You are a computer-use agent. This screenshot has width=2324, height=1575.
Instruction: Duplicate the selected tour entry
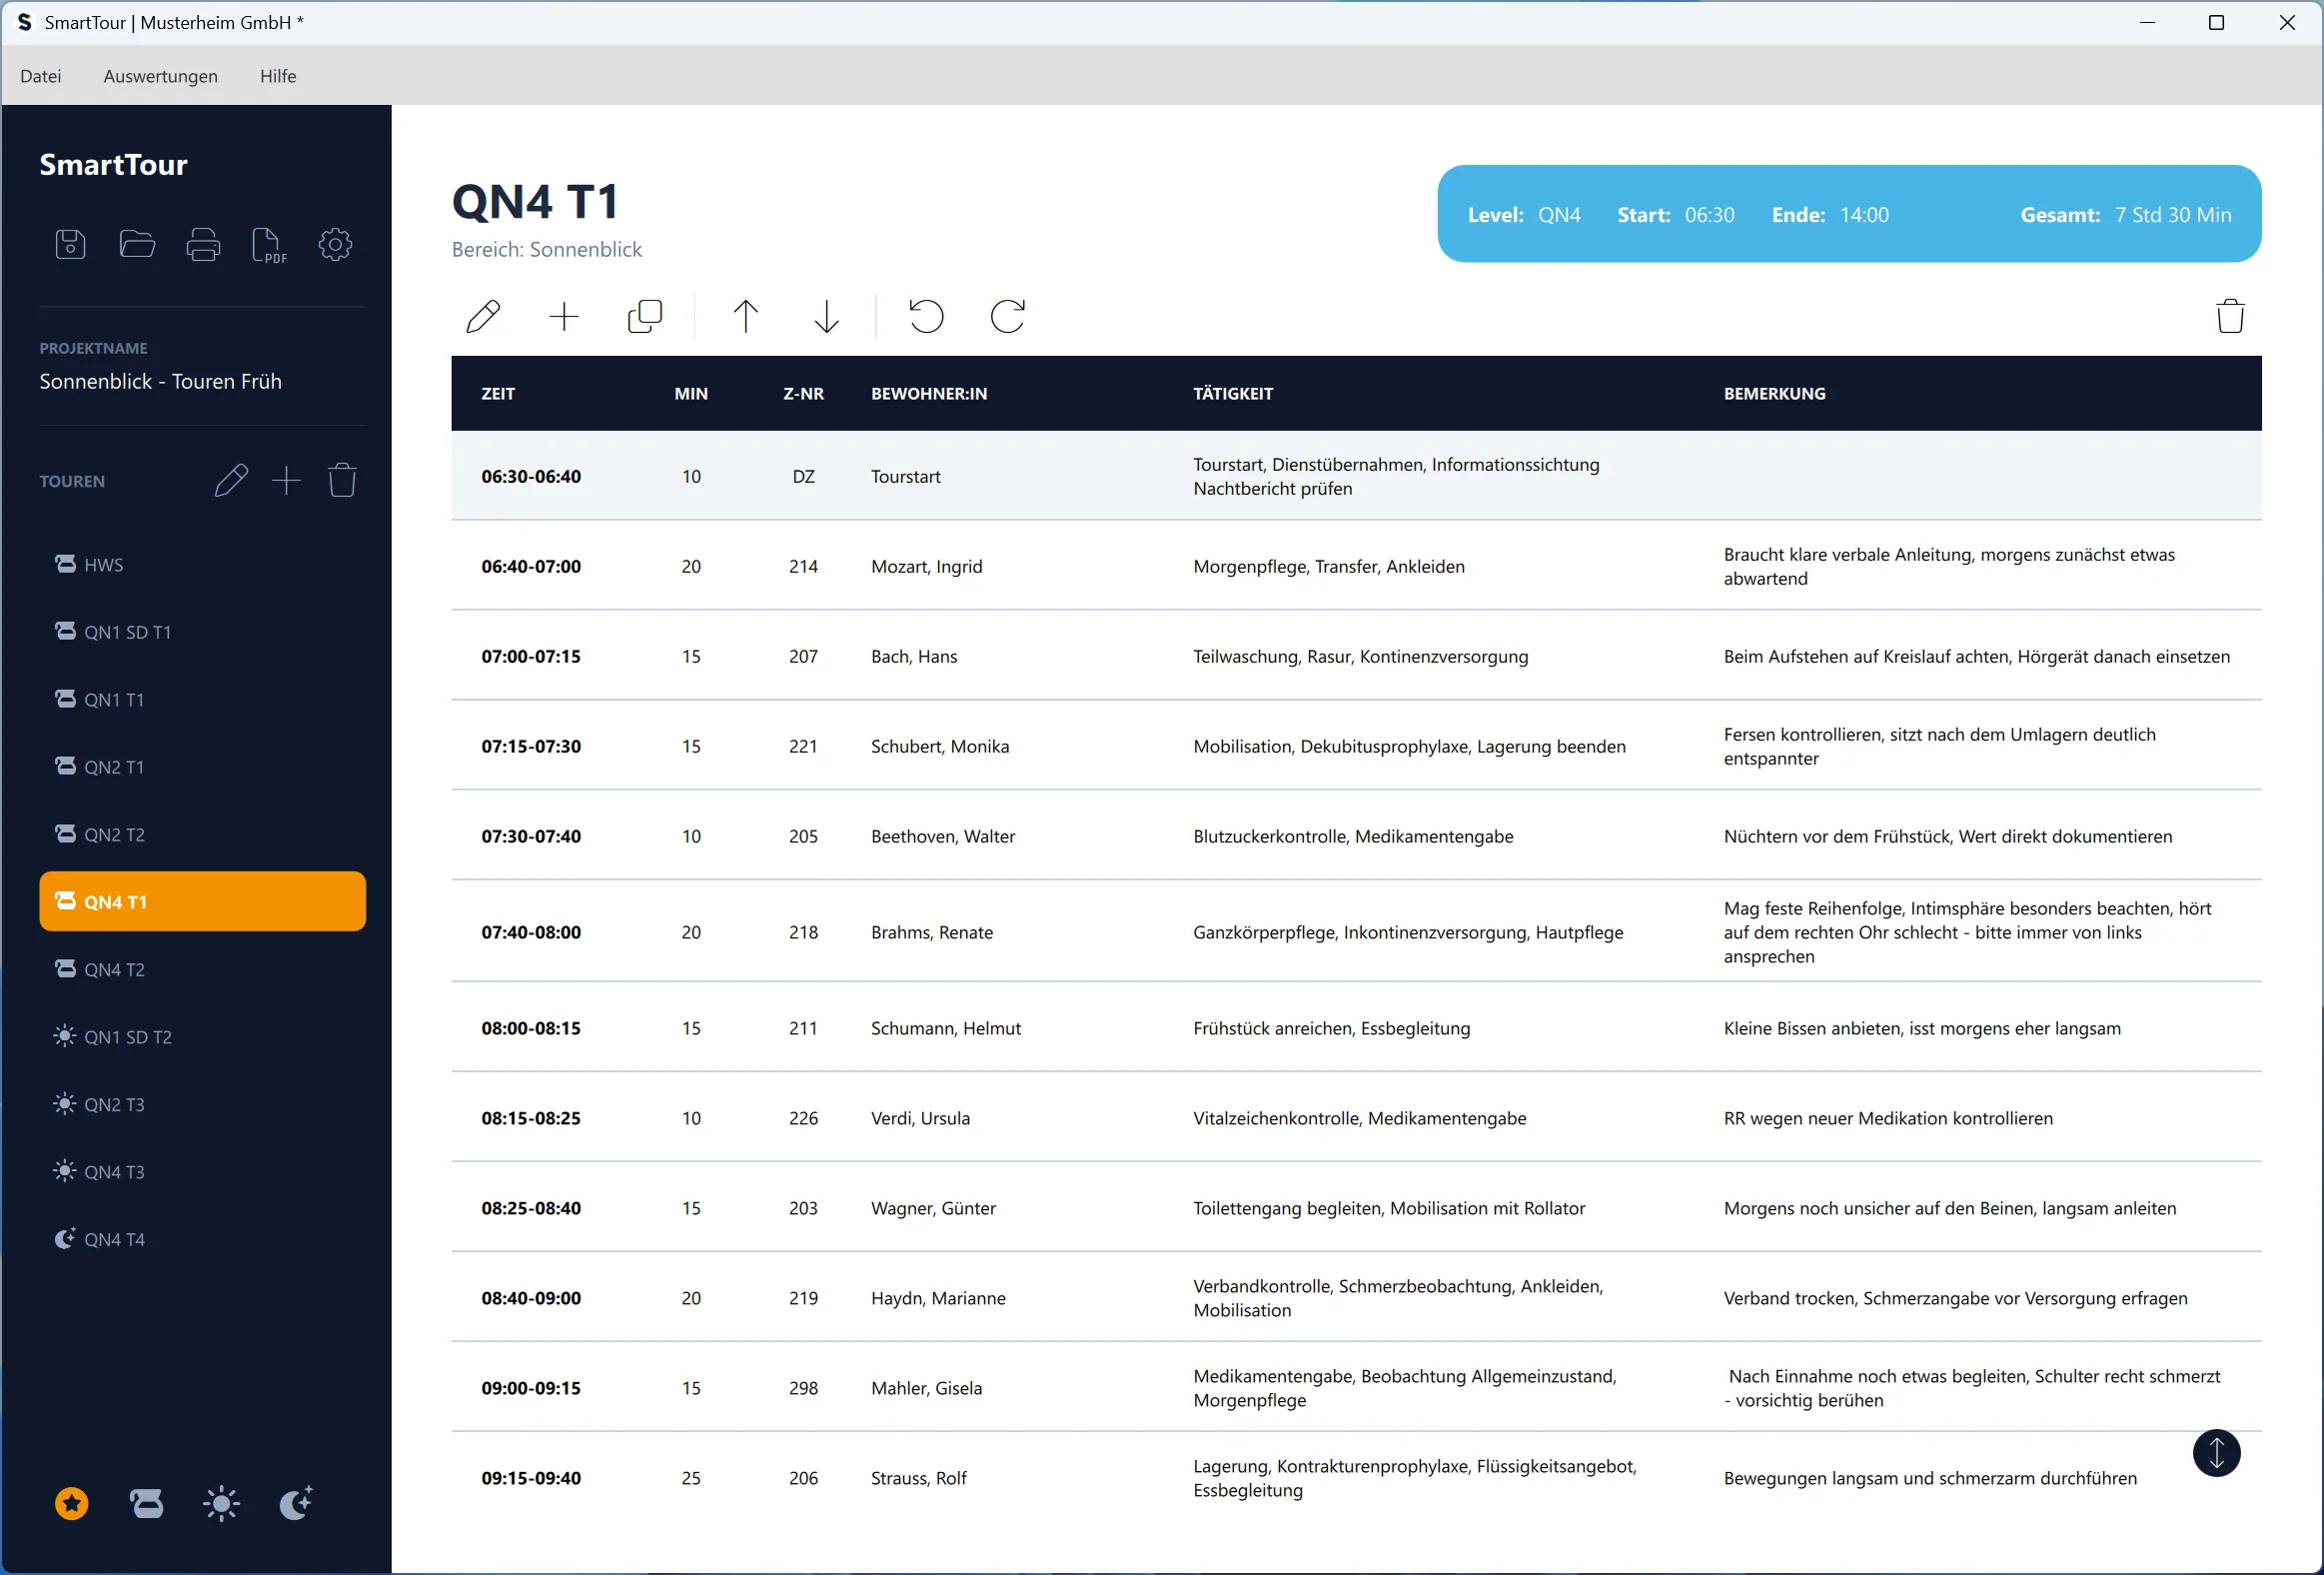tap(645, 316)
